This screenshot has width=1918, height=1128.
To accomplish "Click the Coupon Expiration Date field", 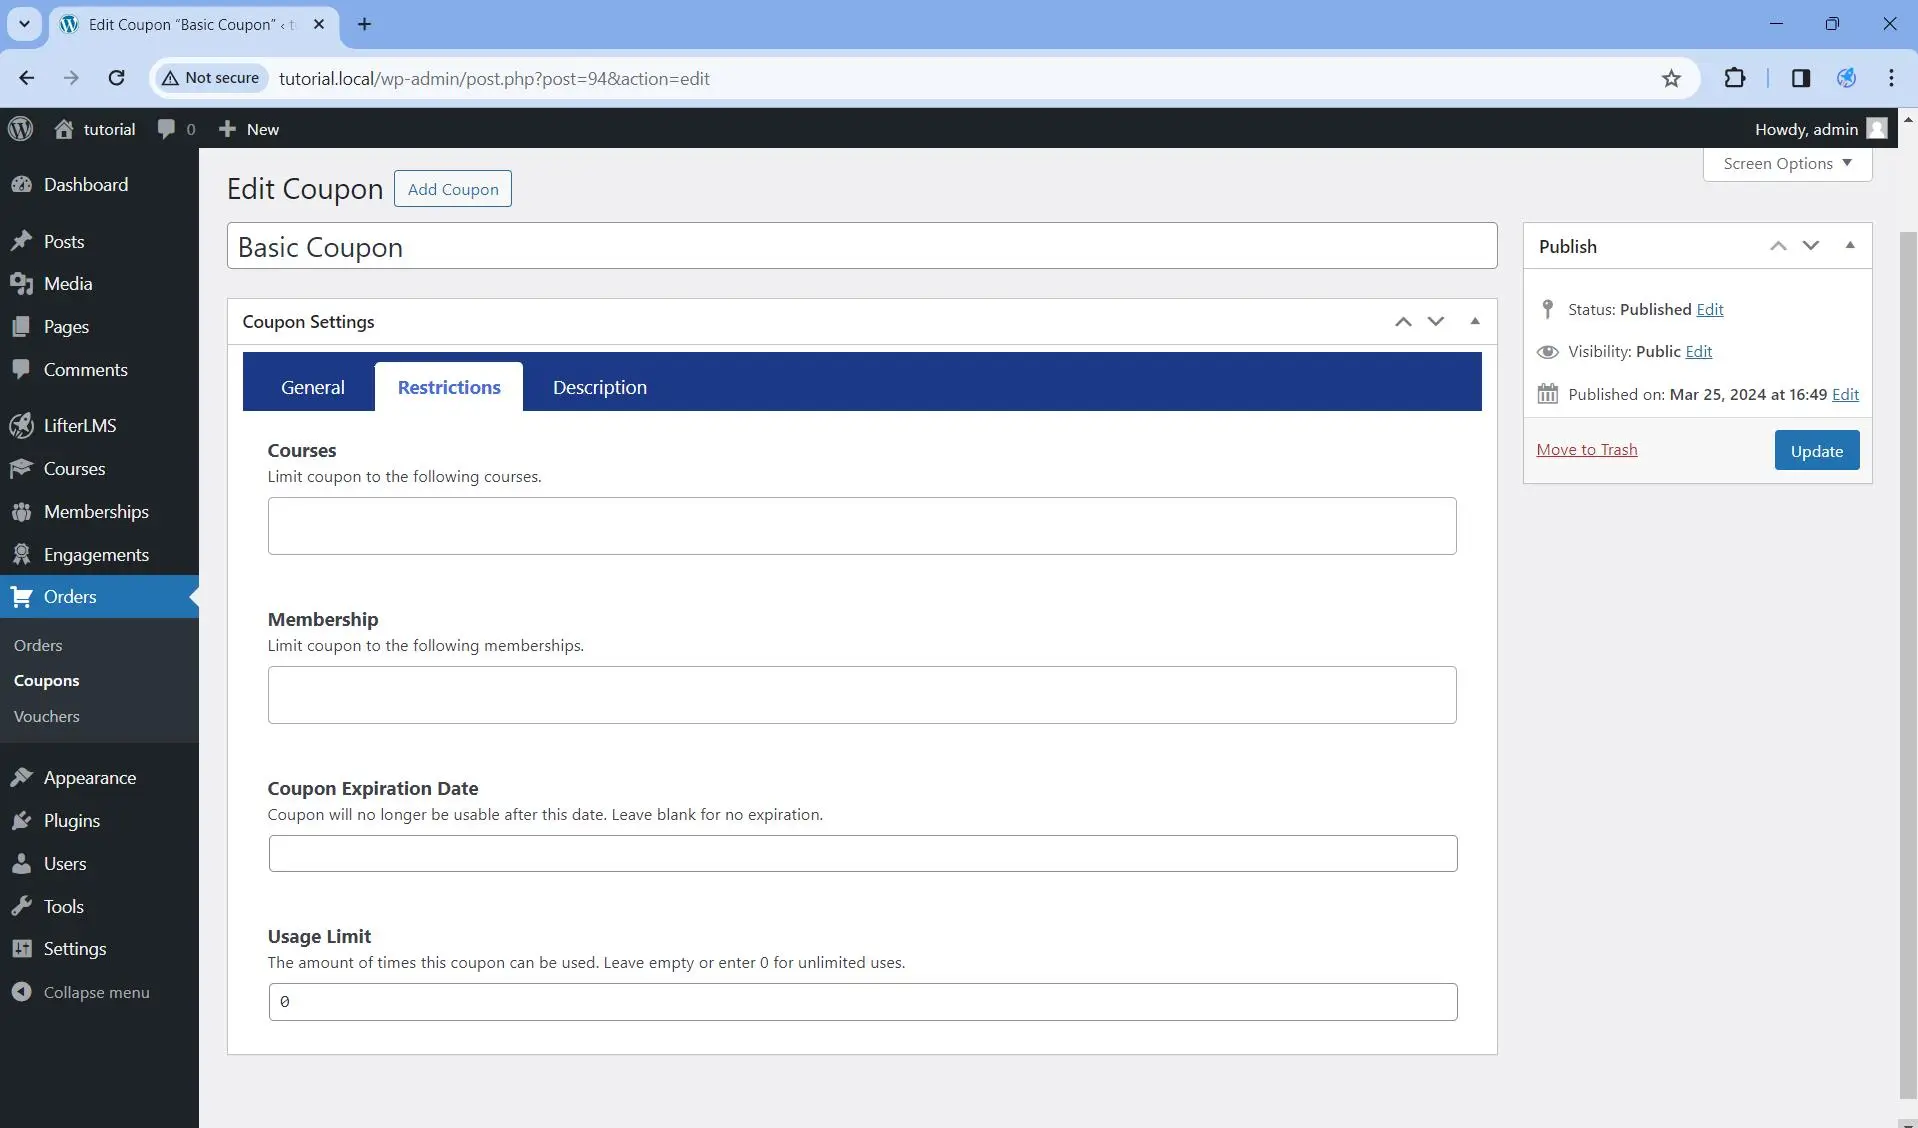I will pyautogui.click(x=862, y=854).
